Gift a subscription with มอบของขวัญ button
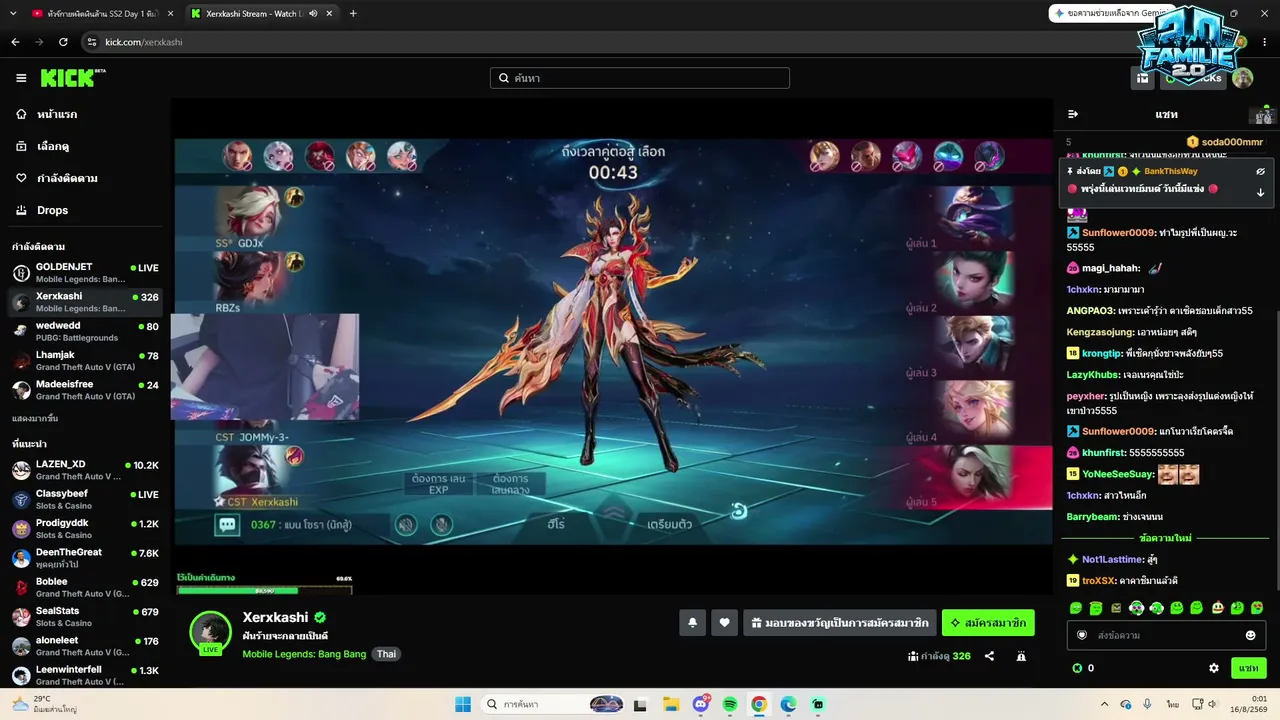1280x720 pixels. 840,623
